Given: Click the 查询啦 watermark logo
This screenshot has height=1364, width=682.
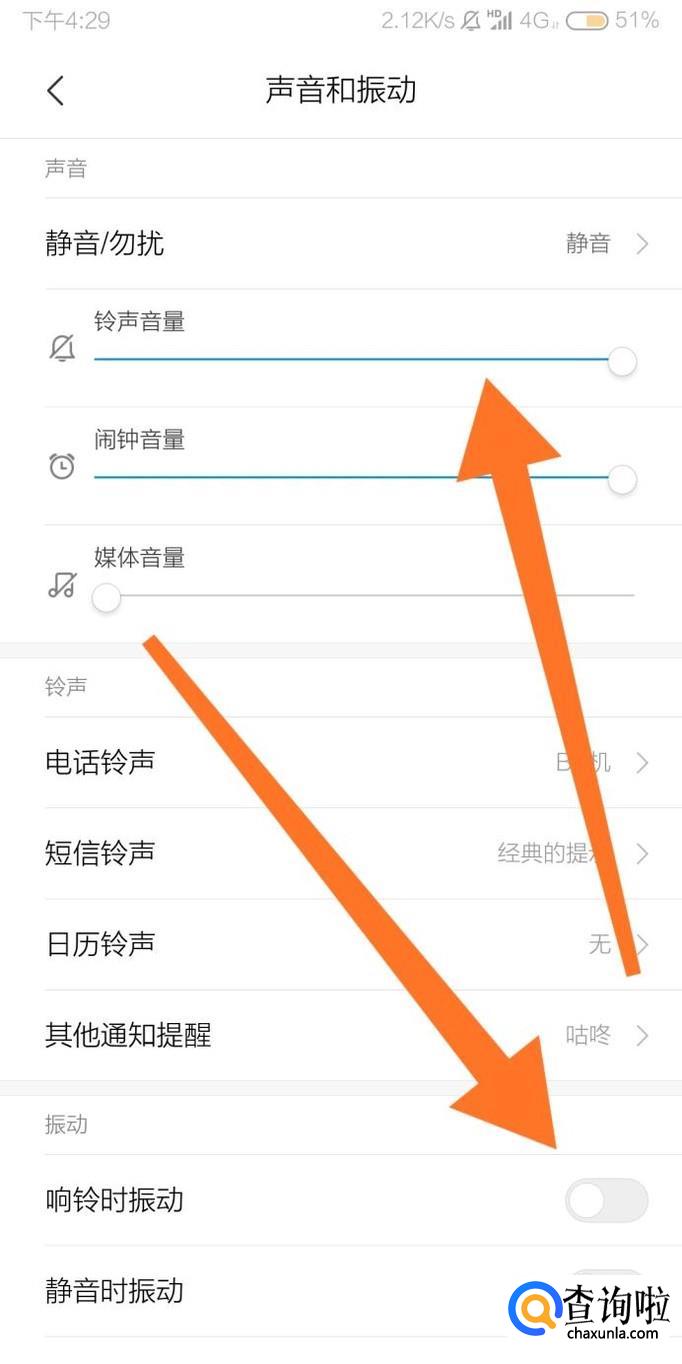Looking at the screenshot, I should pos(589,1307).
